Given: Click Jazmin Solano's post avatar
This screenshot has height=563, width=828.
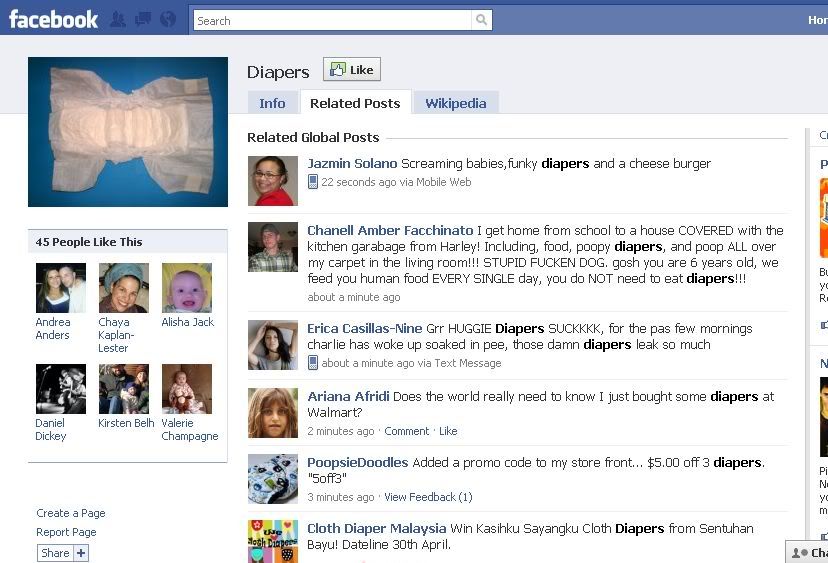Looking at the screenshot, I should click(x=273, y=181).
